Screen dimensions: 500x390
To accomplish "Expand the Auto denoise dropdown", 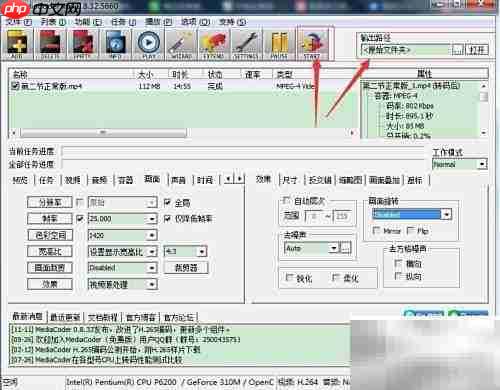I will 334,248.
